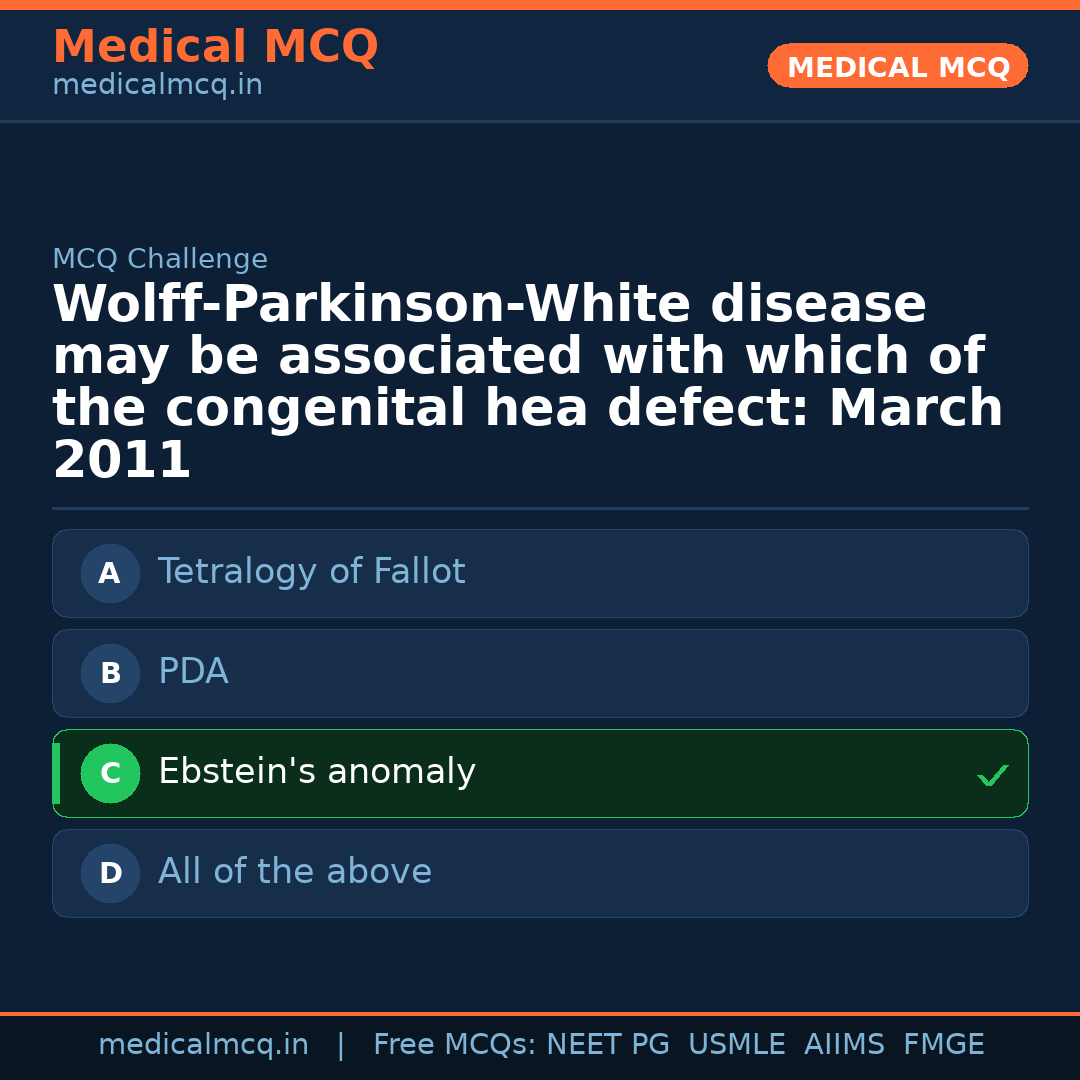Screen dimensions: 1080x1080
Task: Click the green C option circle
Action: coord(110,773)
